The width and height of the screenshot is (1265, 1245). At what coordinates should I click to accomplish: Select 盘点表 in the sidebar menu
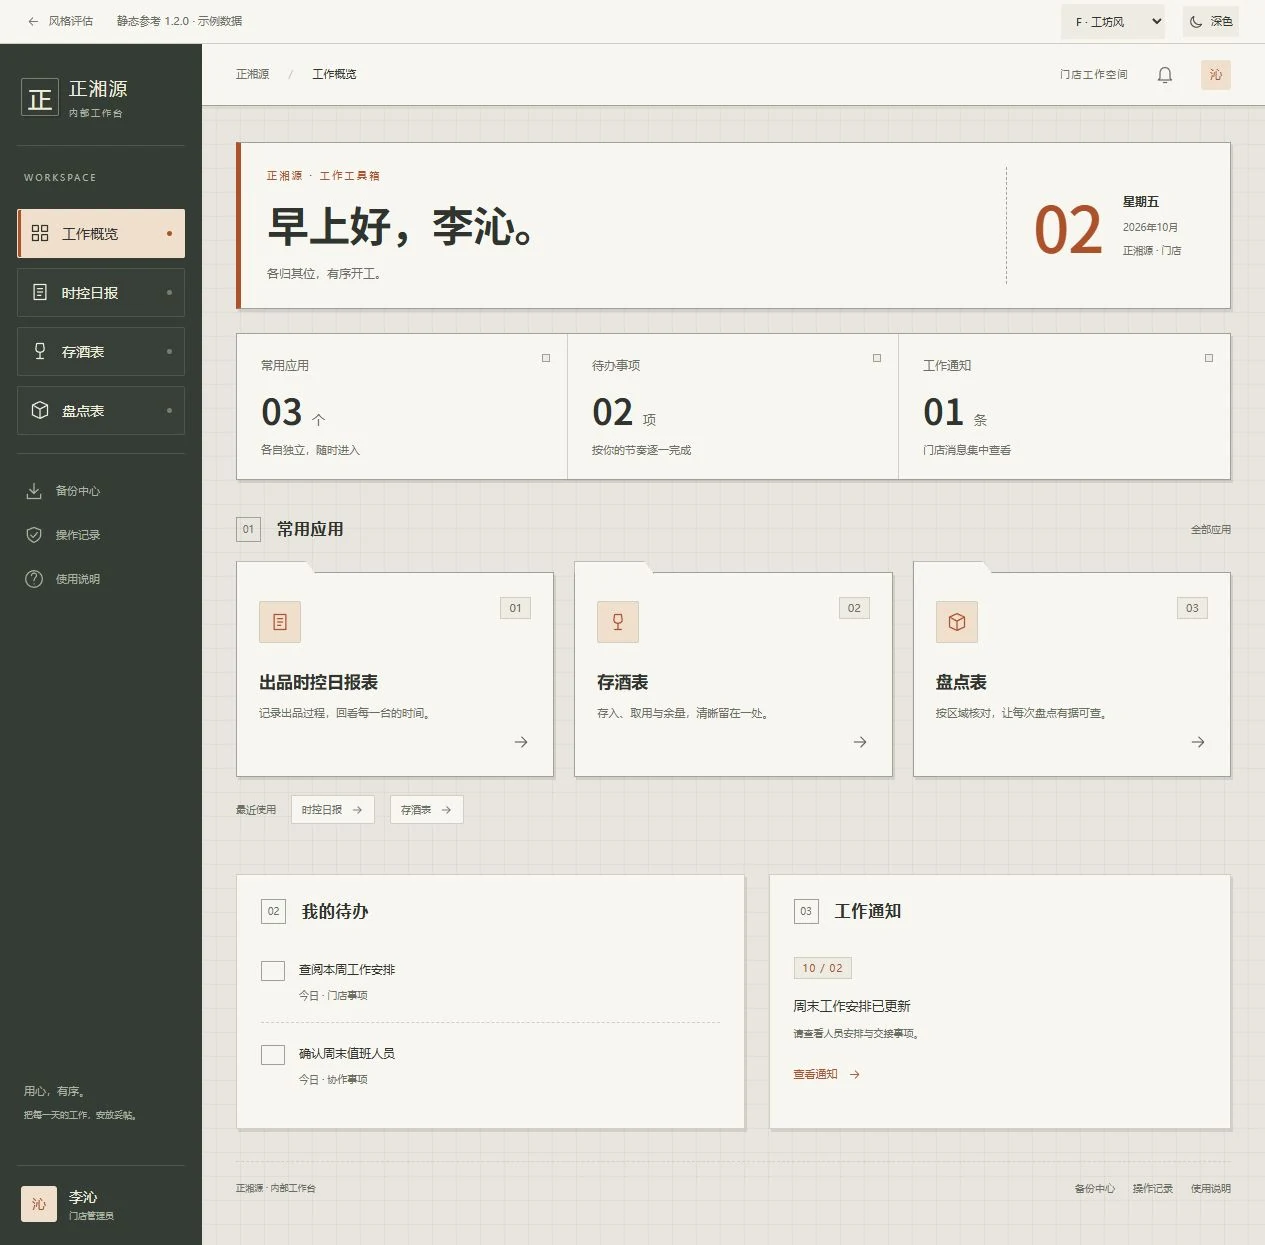point(101,411)
